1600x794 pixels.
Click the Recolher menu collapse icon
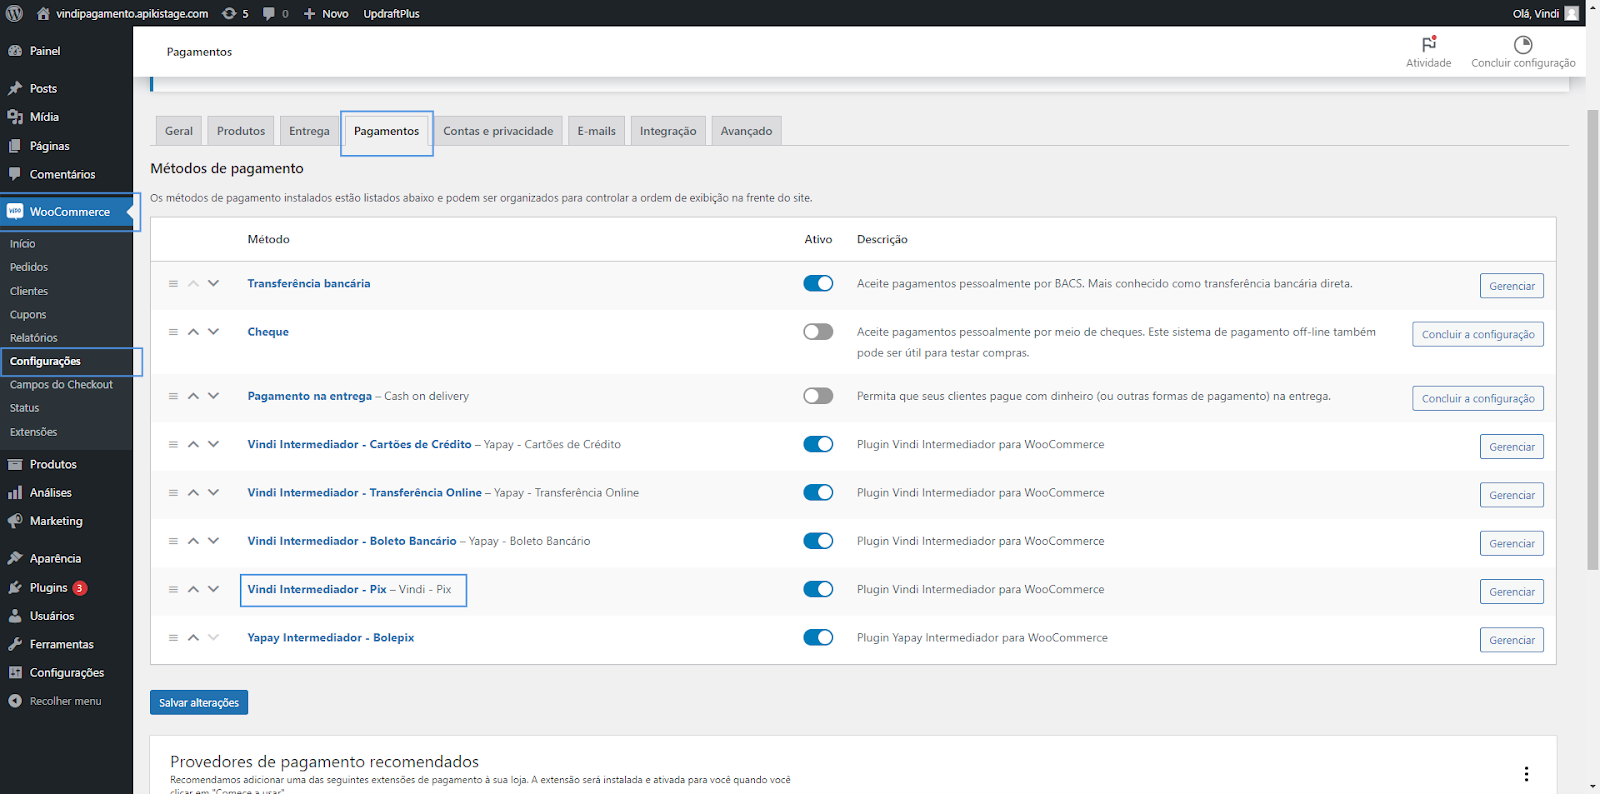pos(15,701)
